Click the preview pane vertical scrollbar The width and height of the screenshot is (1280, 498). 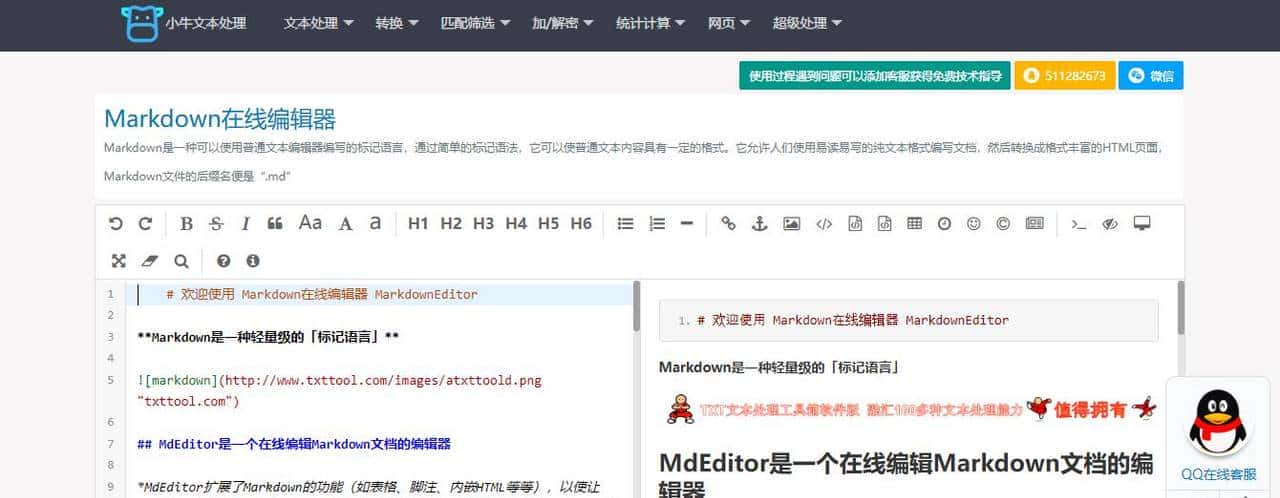pyautogui.click(x=1180, y=308)
